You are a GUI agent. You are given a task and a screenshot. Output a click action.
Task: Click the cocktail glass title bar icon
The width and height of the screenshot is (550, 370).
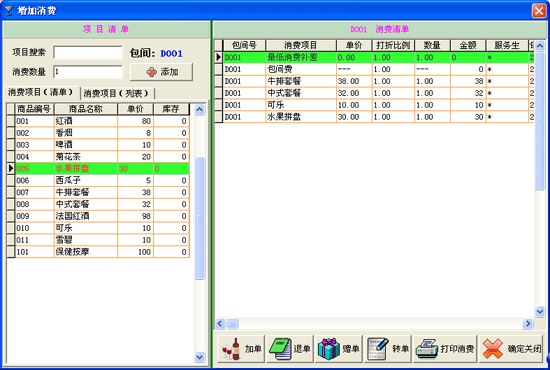pos(8,11)
